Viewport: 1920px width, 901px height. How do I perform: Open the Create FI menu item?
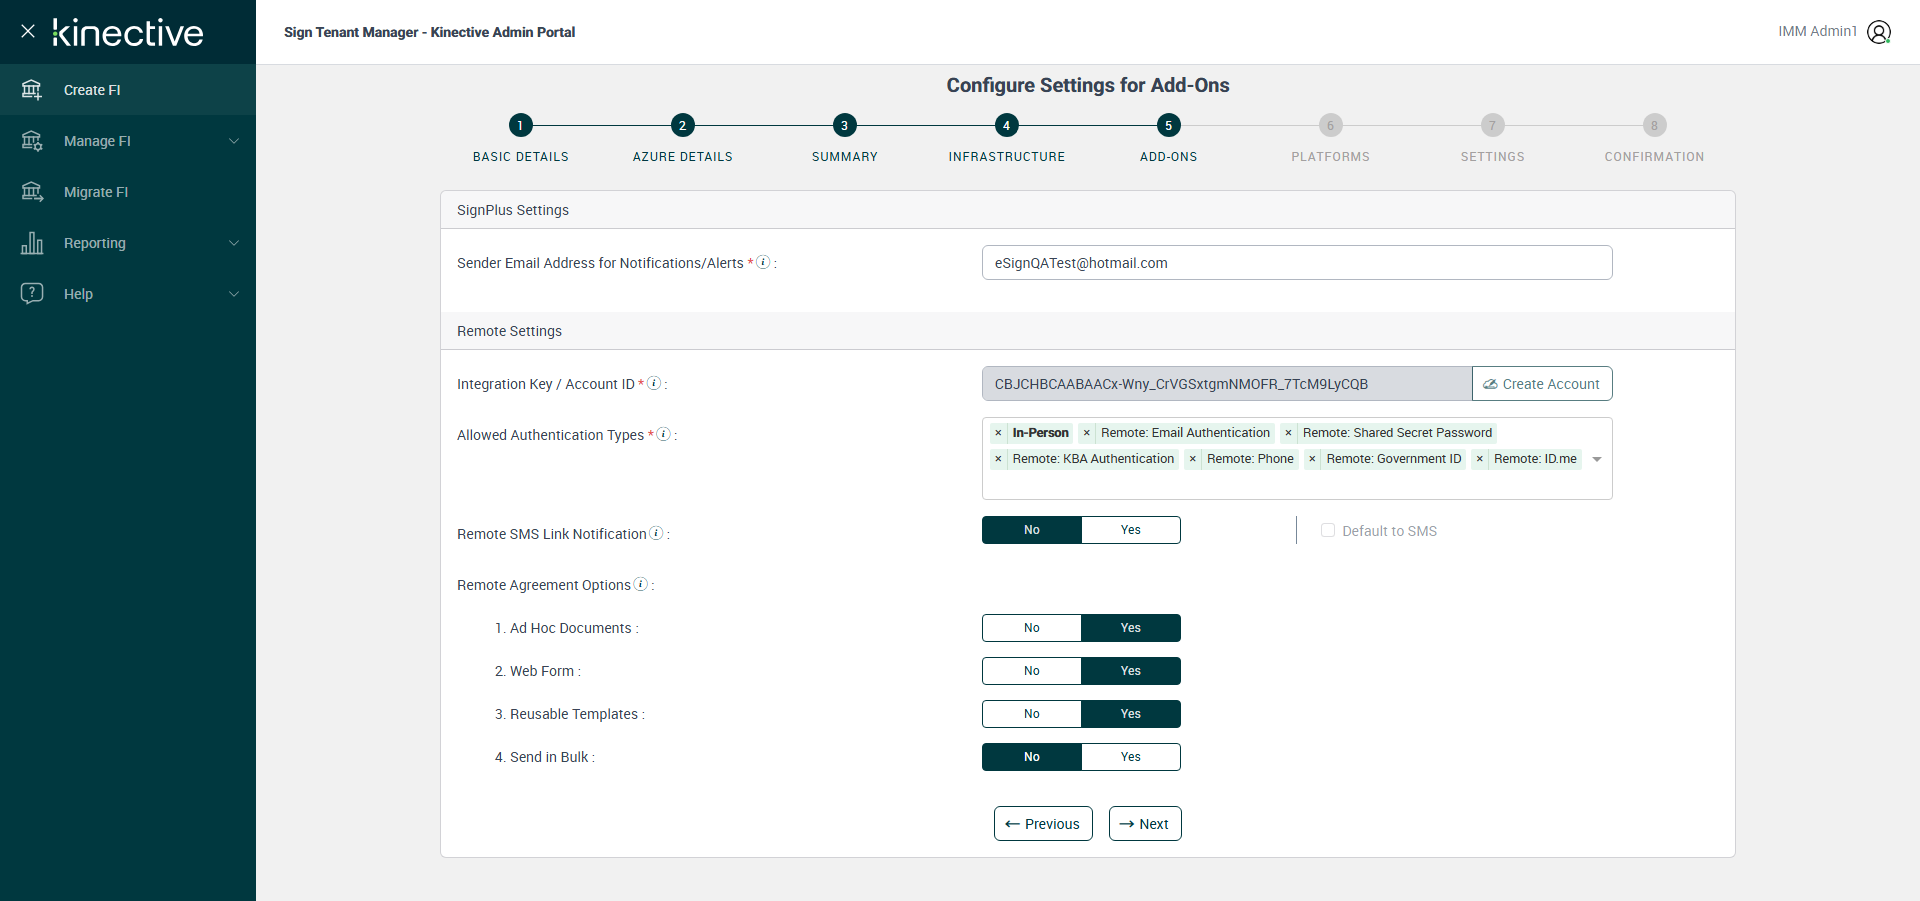[128, 90]
